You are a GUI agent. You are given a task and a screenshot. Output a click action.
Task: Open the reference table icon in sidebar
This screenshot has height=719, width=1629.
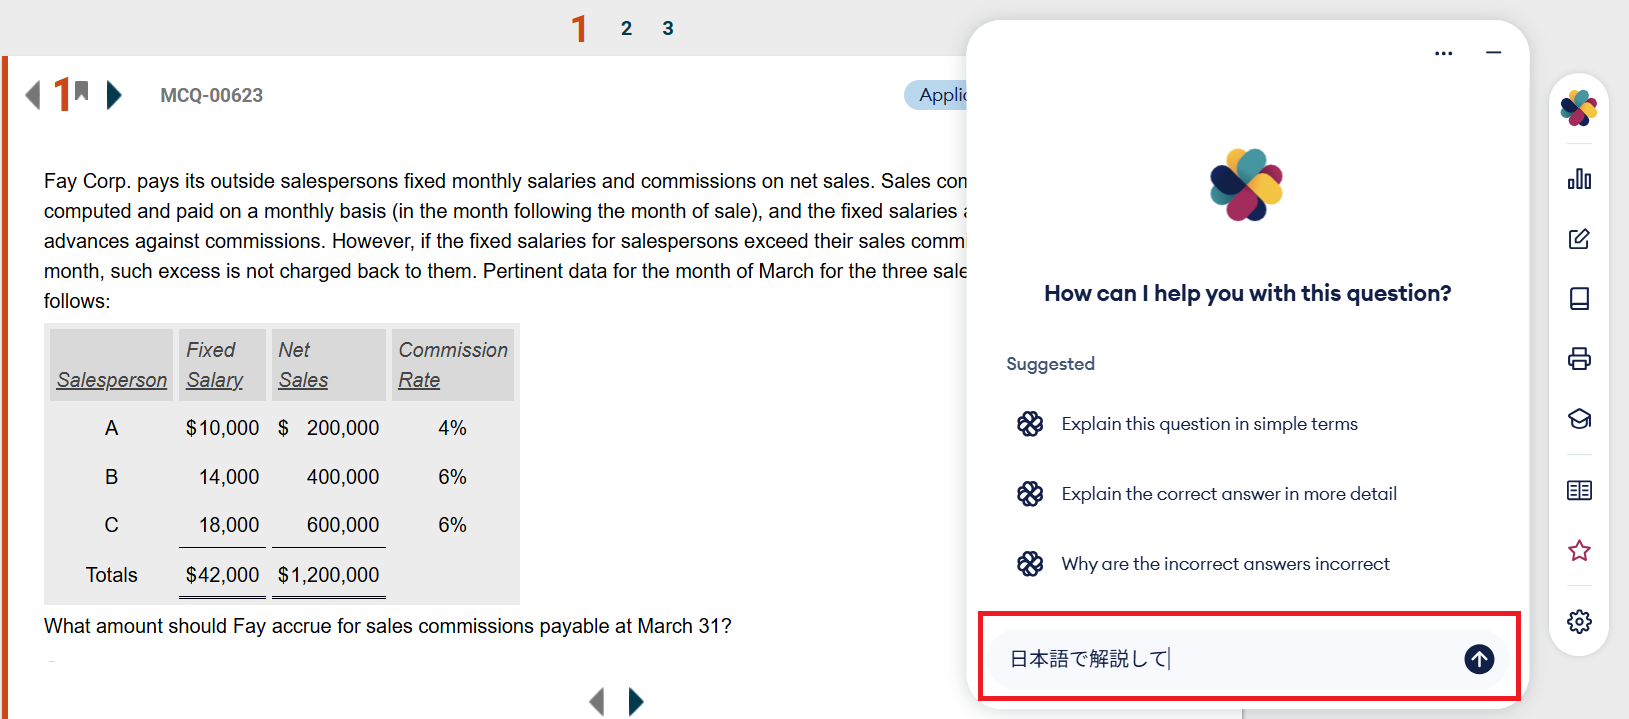click(1579, 490)
